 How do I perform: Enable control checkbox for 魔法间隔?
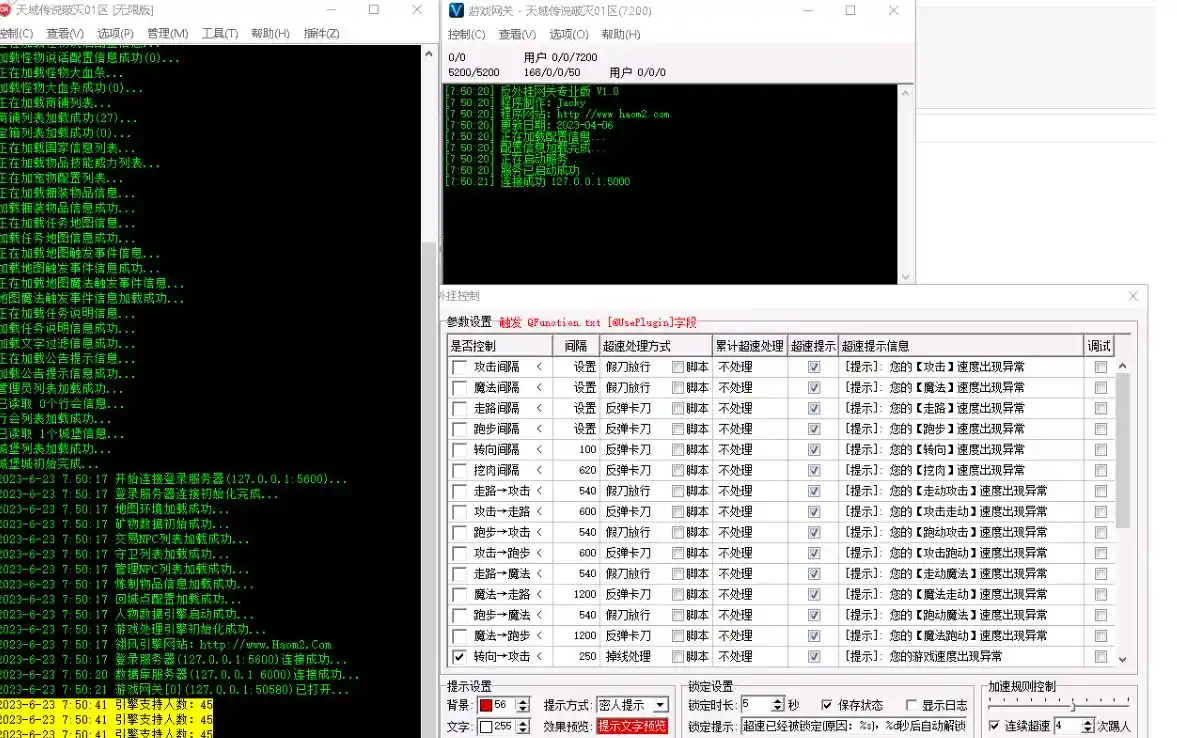coord(459,387)
